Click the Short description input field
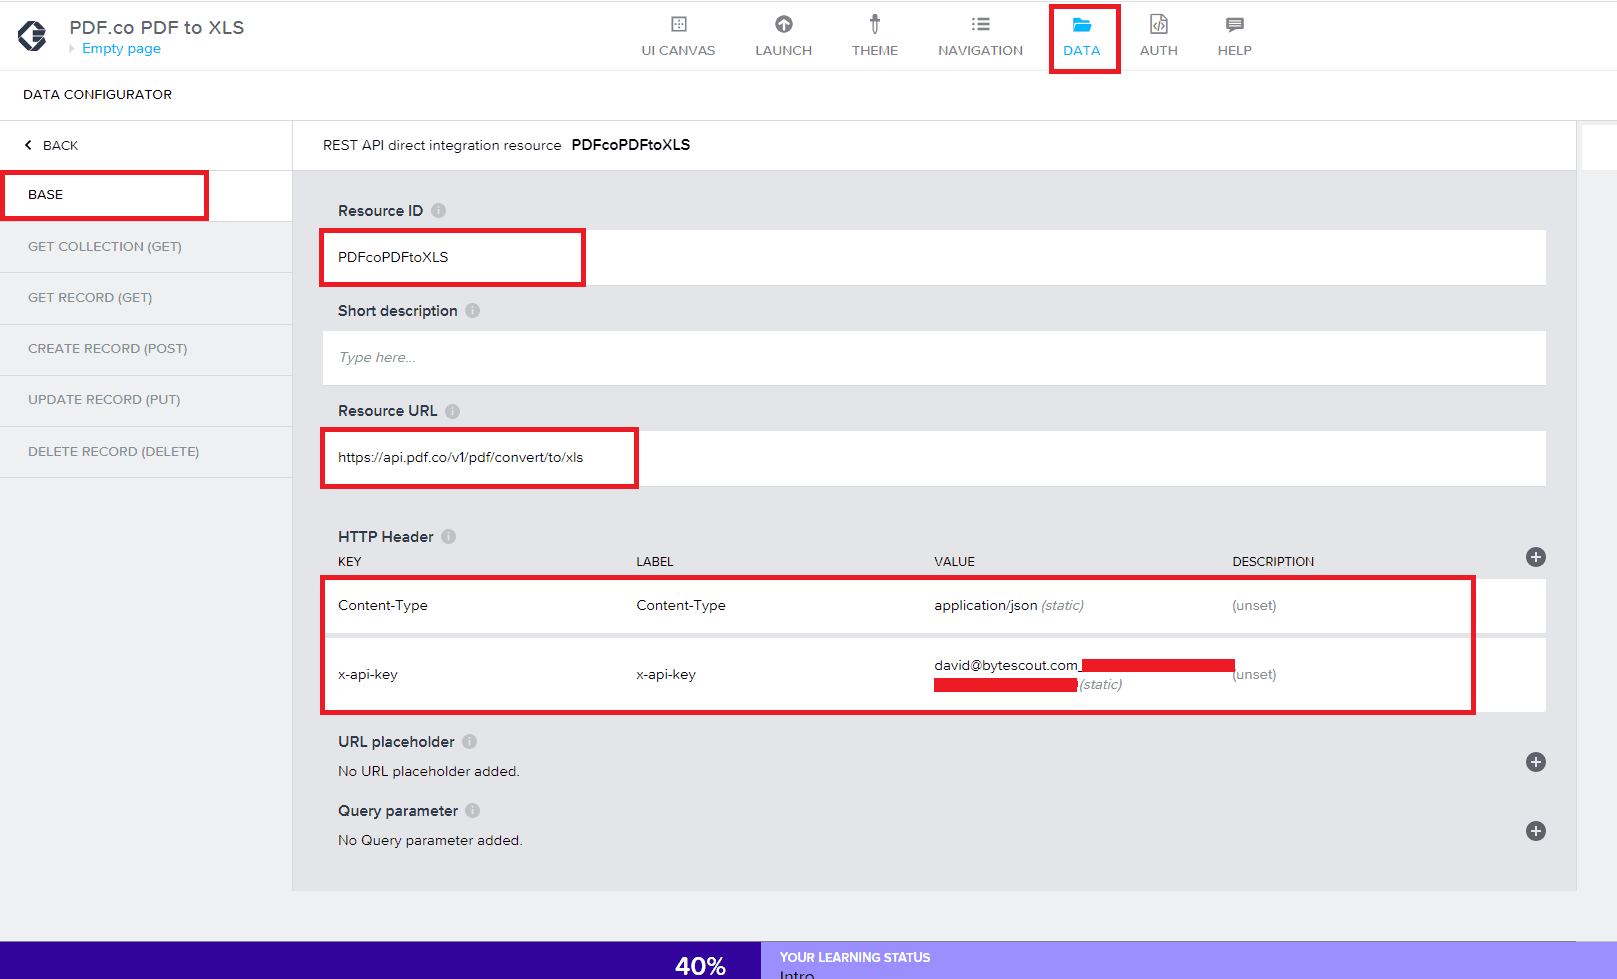 pos(933,358)
